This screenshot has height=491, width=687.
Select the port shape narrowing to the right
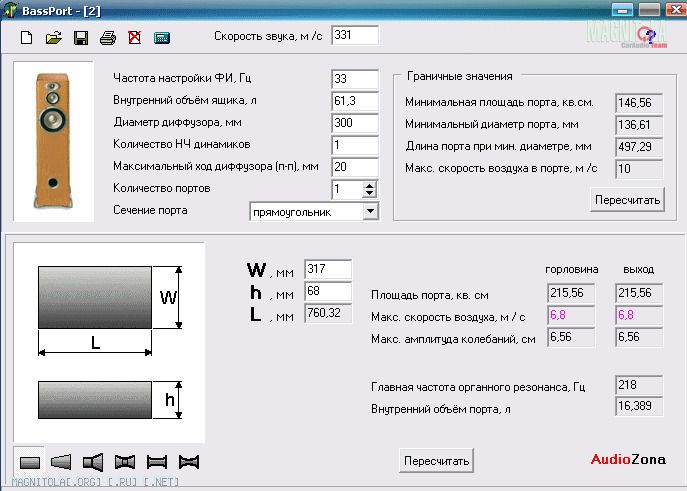pos(61,461)
